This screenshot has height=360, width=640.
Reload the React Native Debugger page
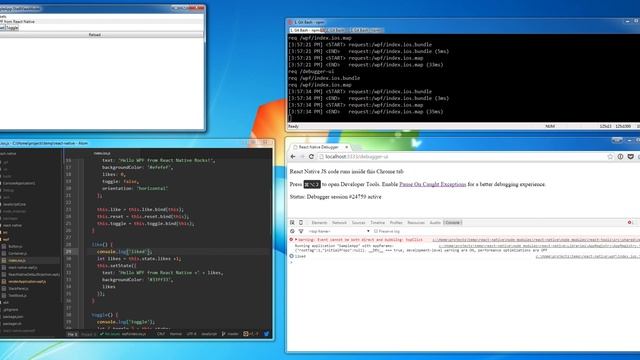point(311,156)
